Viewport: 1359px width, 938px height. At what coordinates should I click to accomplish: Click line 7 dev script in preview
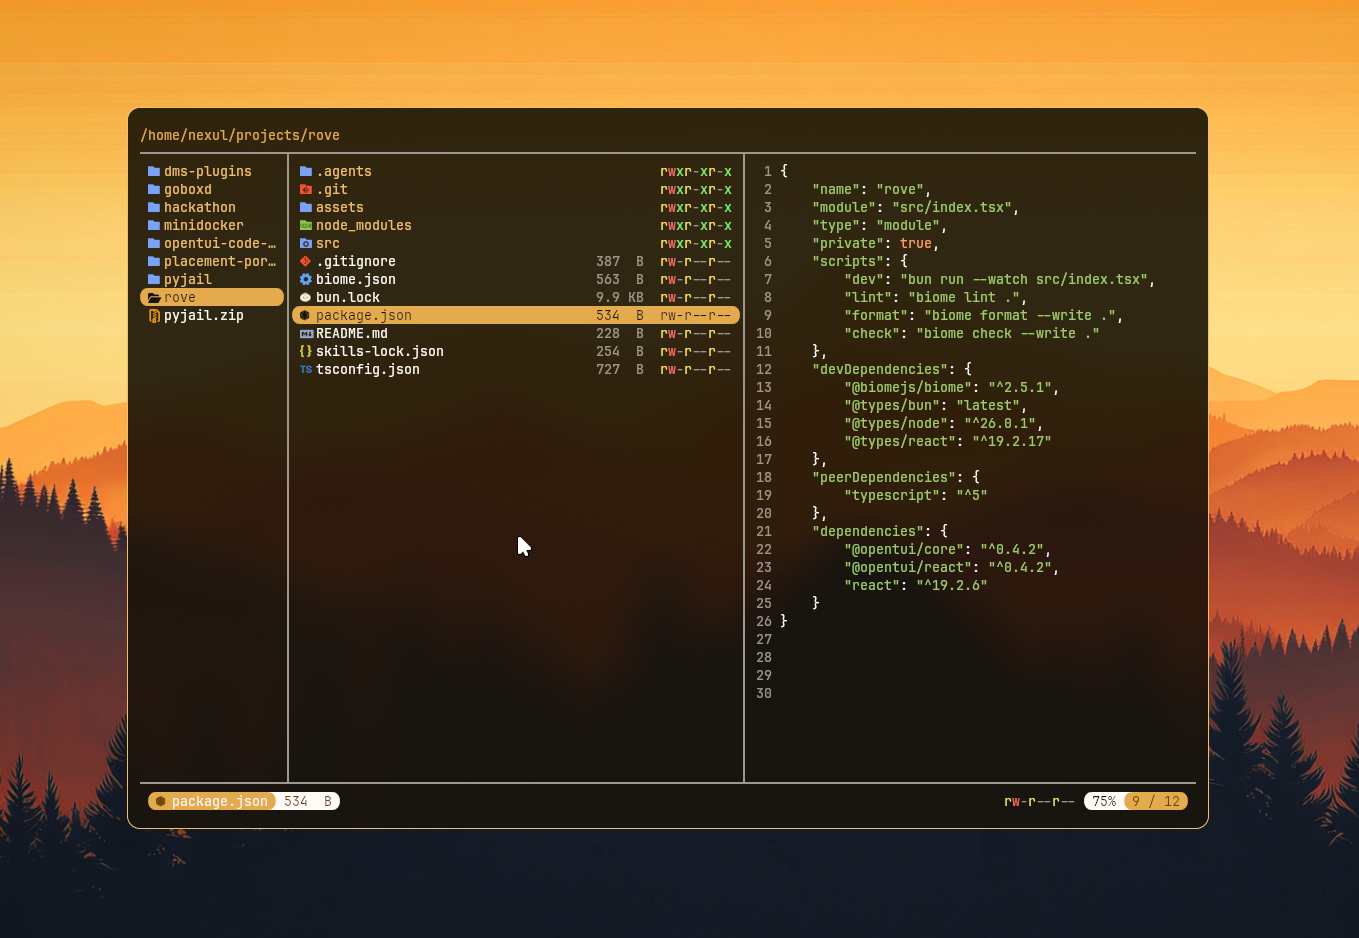(999, 279)
